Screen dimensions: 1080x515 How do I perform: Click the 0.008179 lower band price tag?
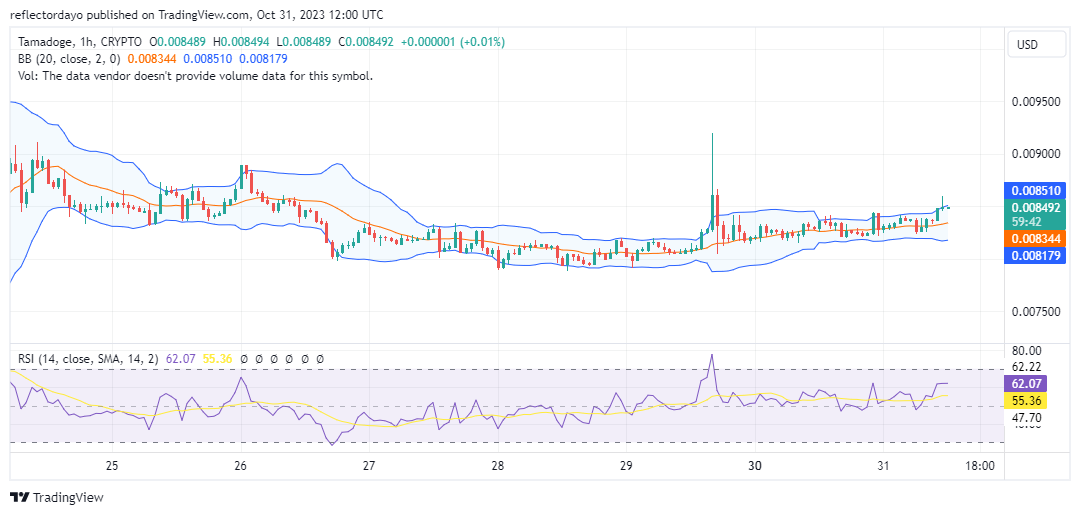tap(1035, 256)
